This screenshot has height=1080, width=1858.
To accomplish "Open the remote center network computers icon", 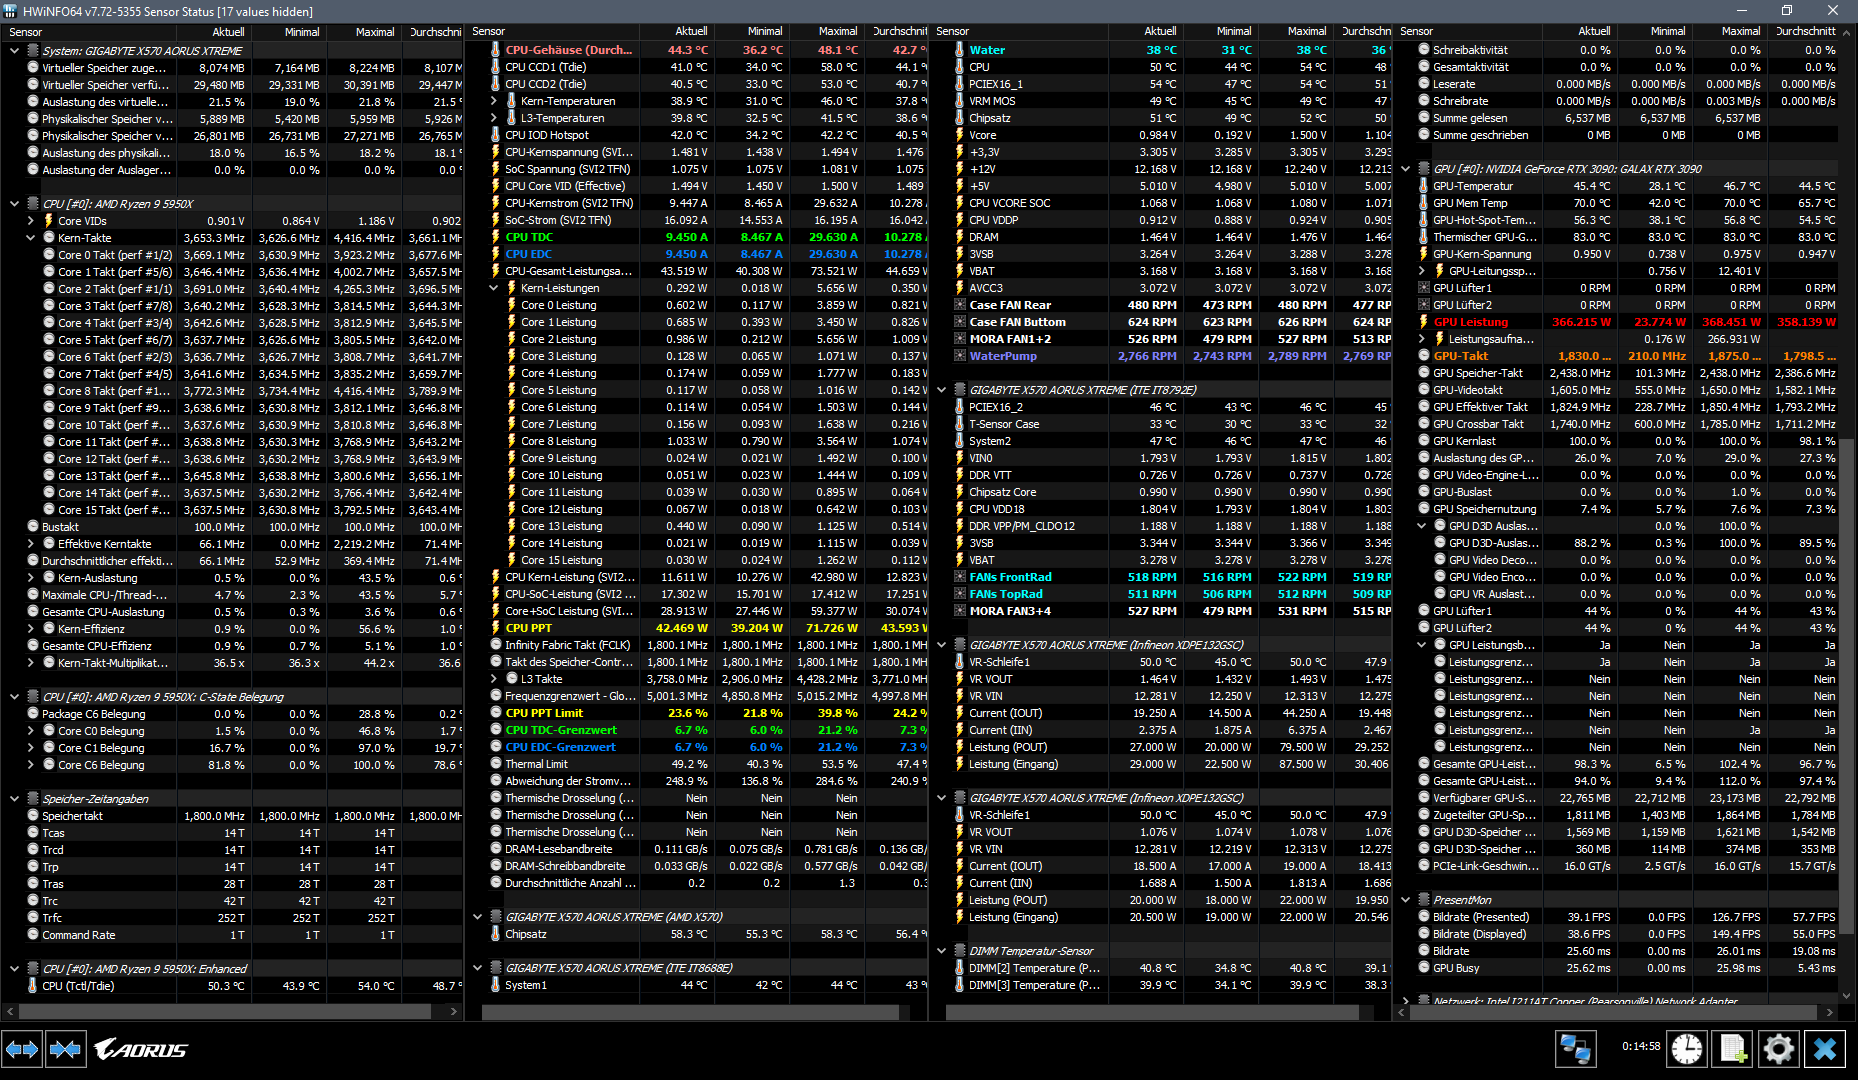I will 1575,1049.
